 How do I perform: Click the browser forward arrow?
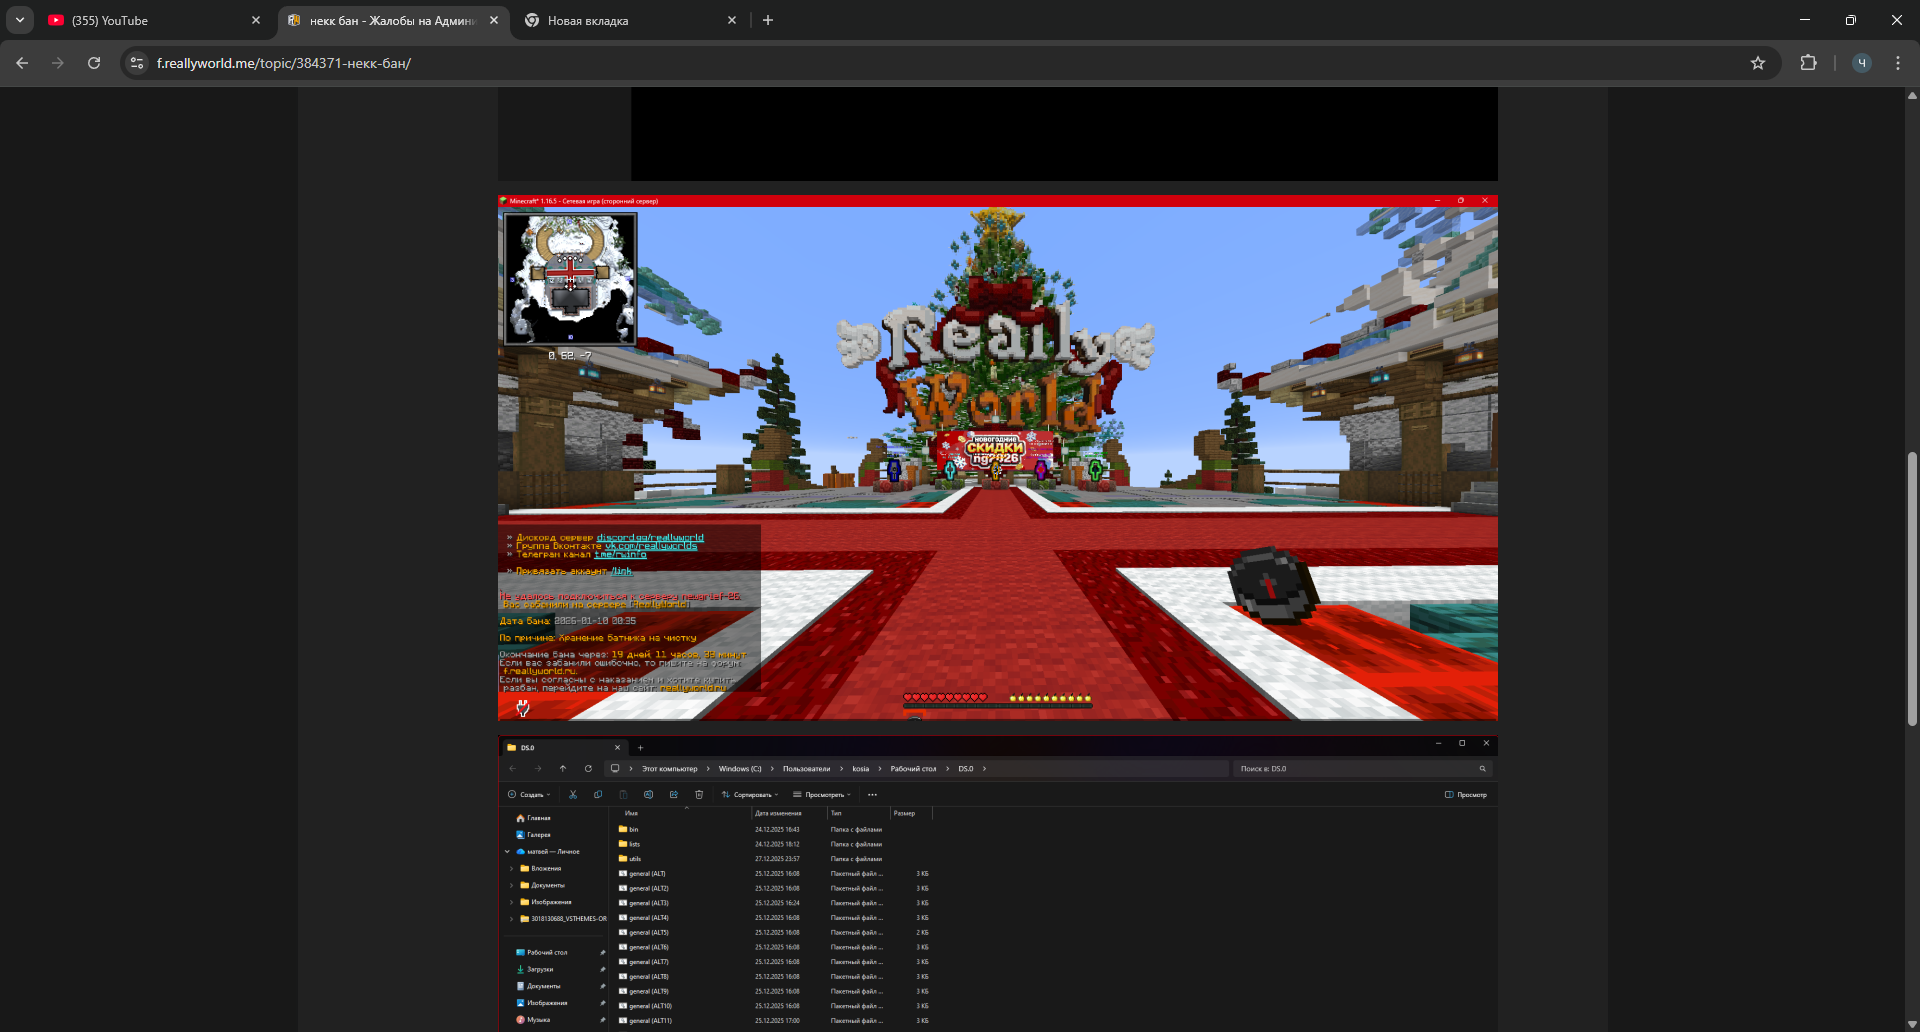[58, 63]
